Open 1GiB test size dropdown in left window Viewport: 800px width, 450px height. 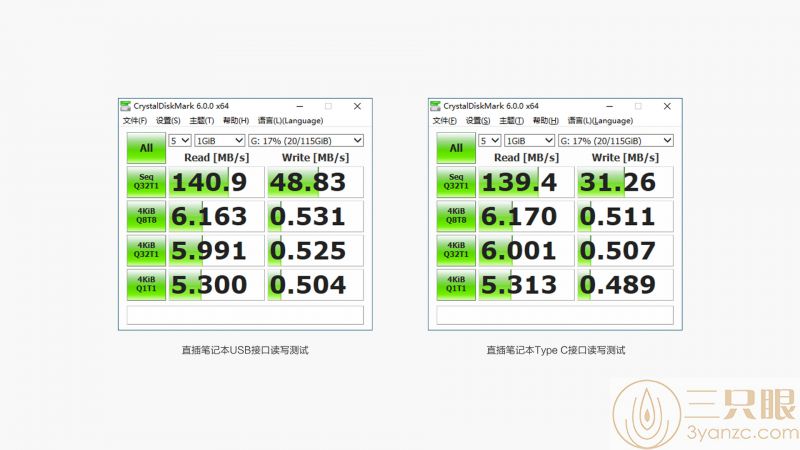[x=219, y=140]
